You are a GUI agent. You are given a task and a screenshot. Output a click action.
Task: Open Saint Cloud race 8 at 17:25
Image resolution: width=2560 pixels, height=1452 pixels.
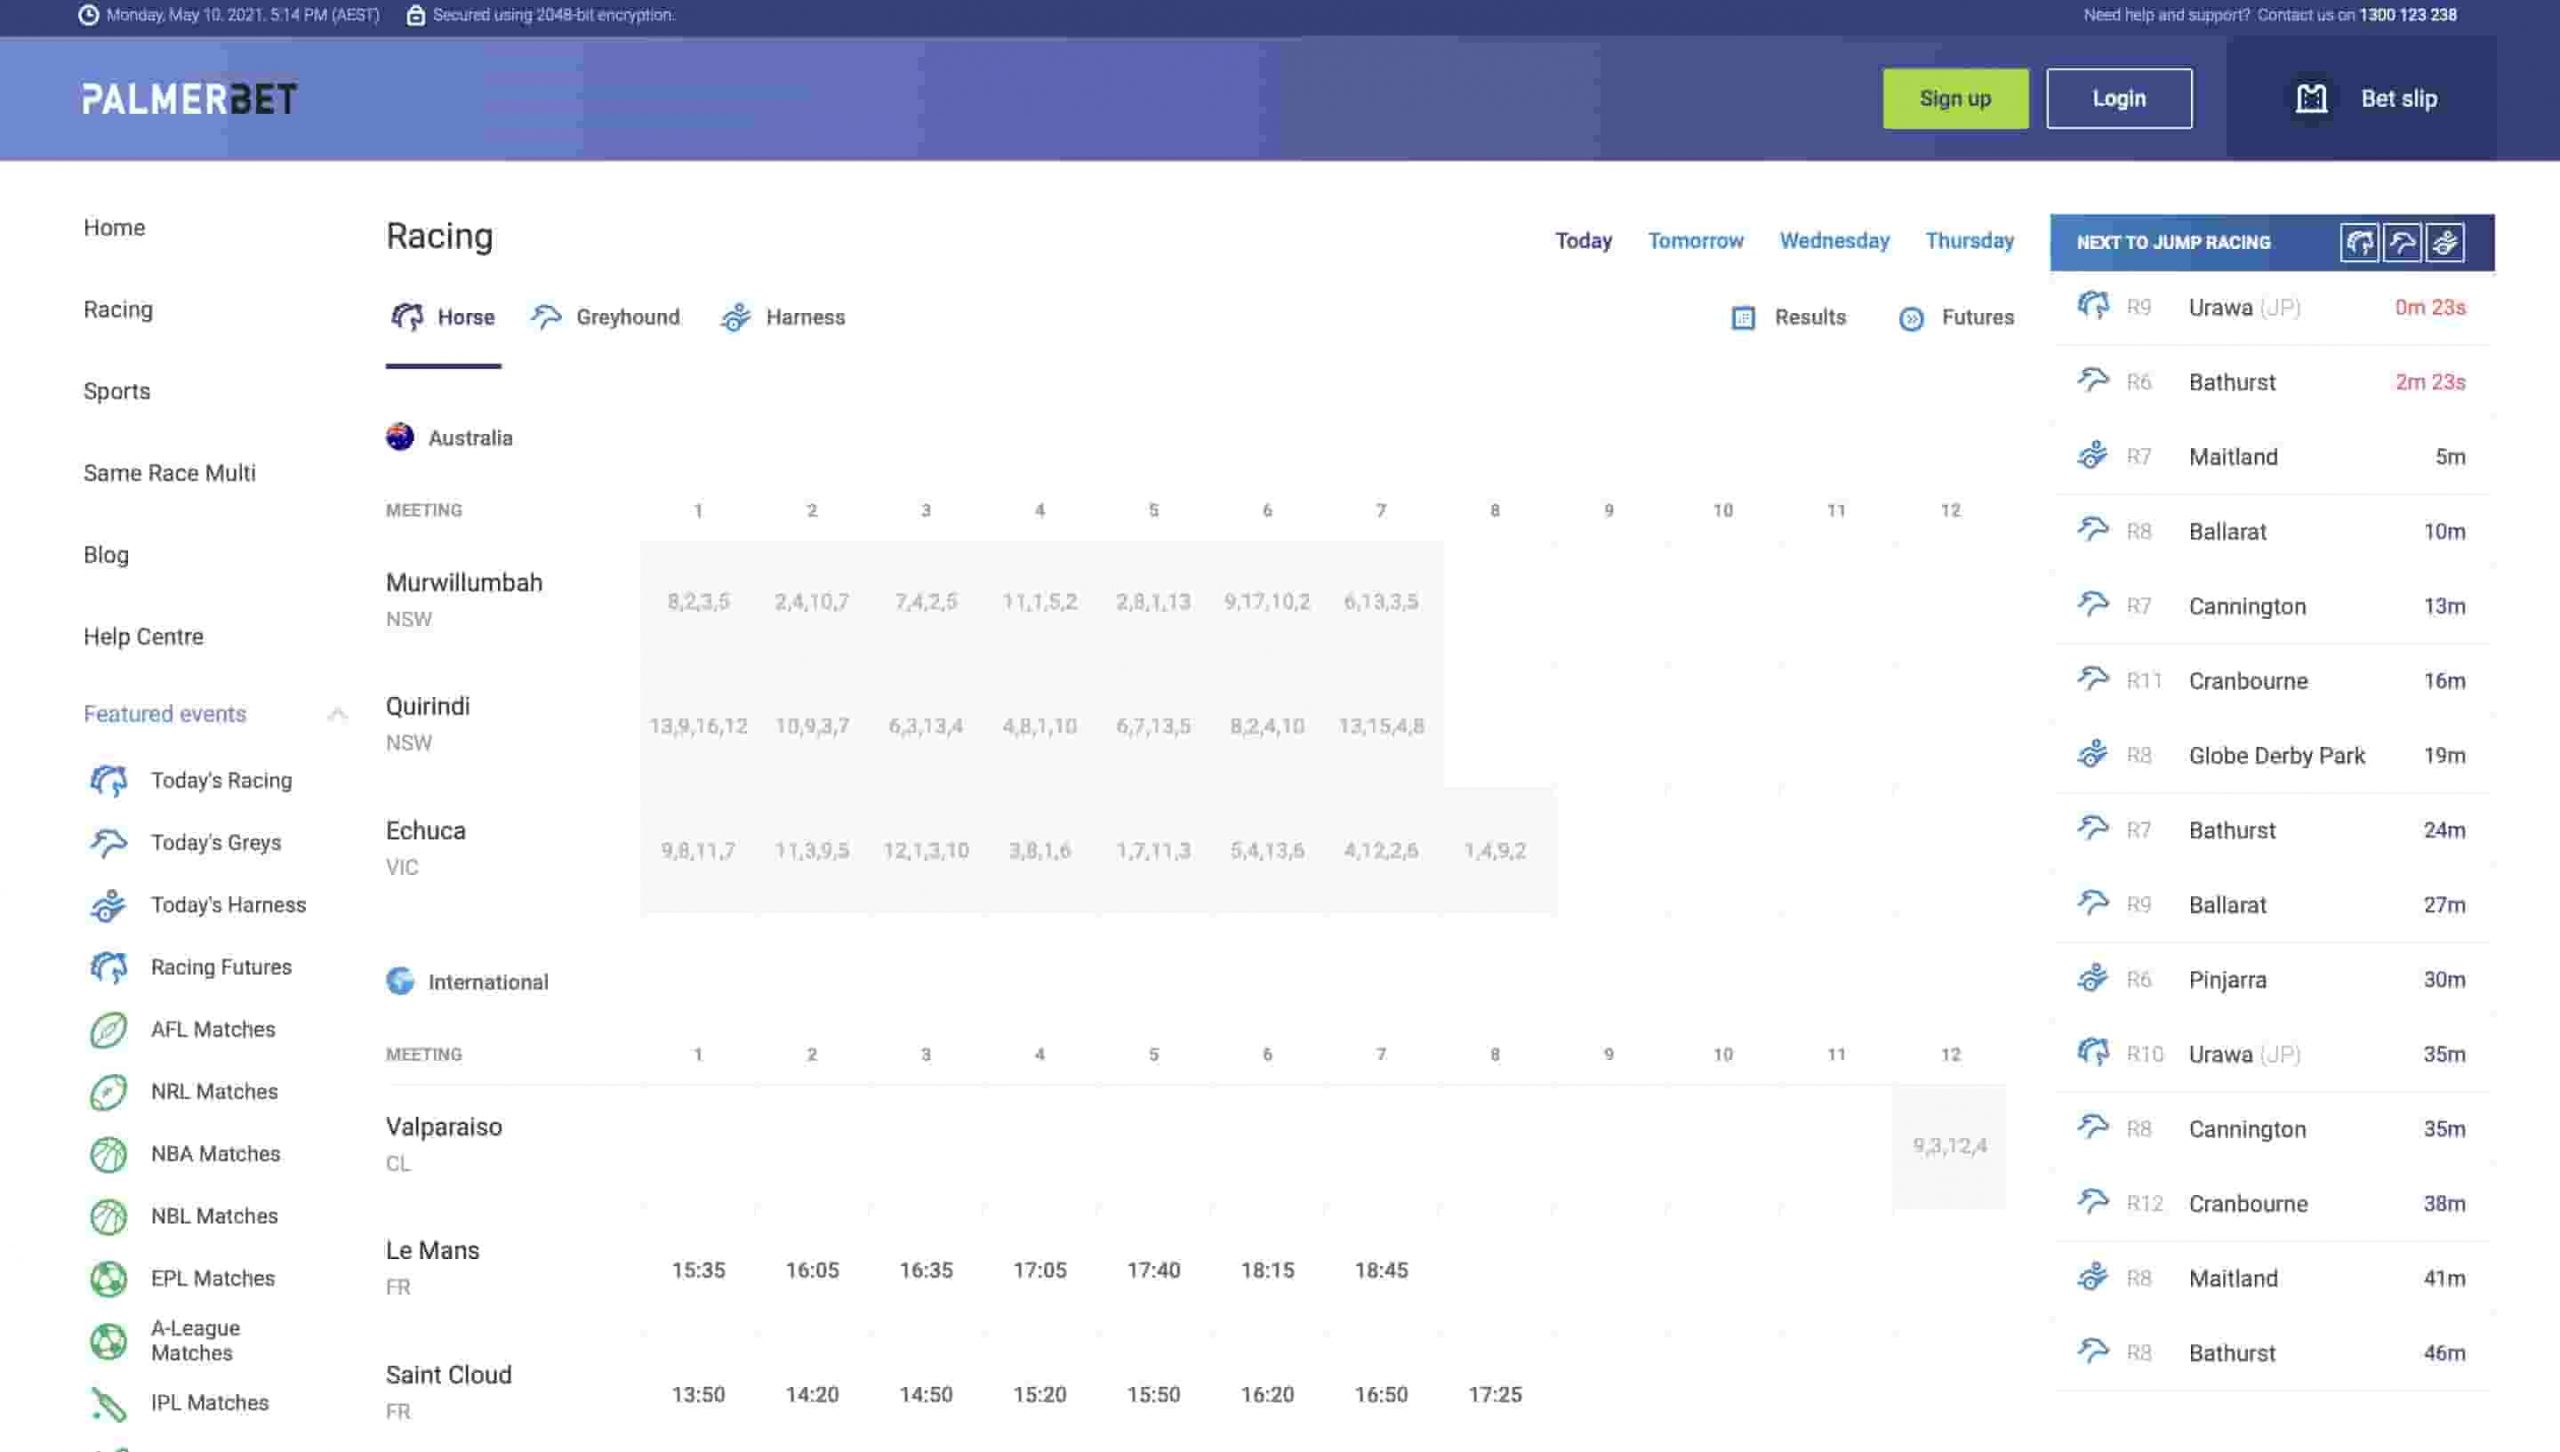[x=1494, y=1394]
